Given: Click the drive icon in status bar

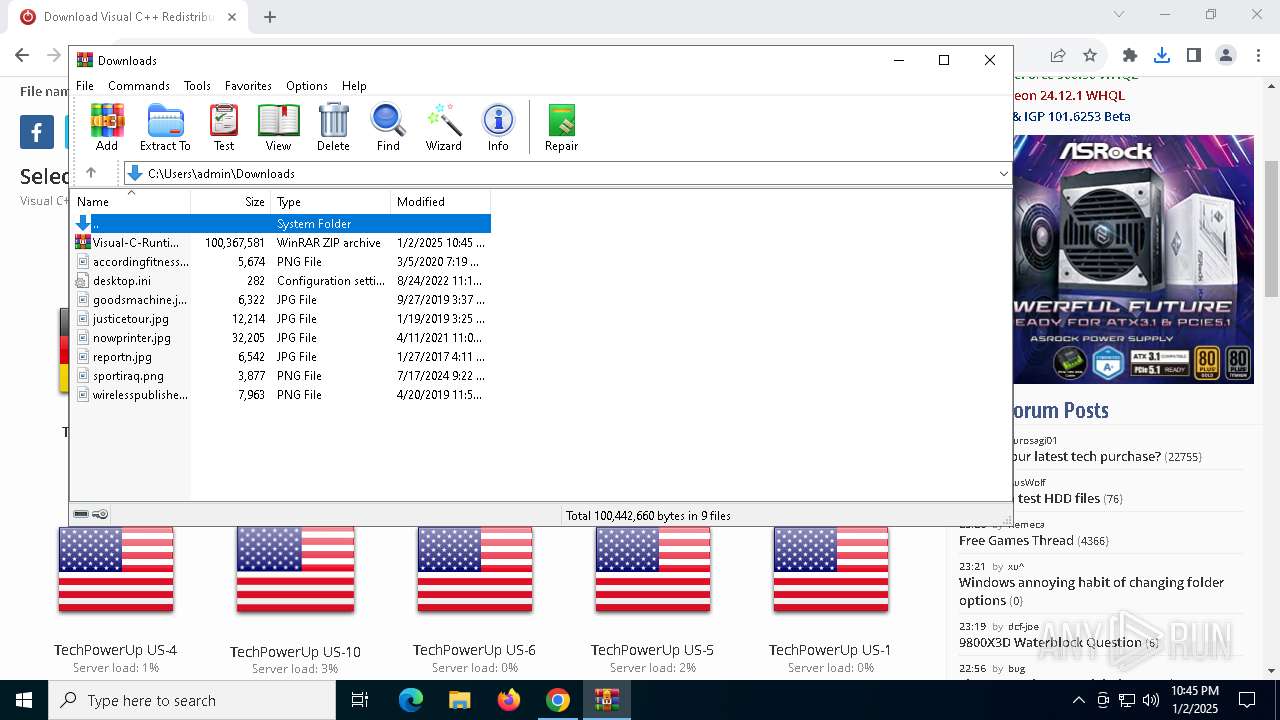Looking at the screenshot, I should point(81,514).
